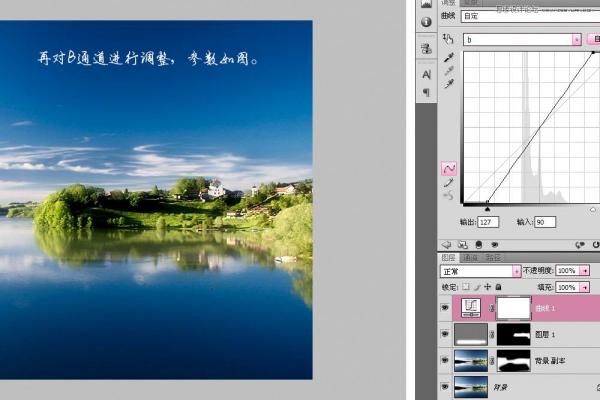Viewport: 600px width, 400px height.
Task: Select the 背景 layer thumbnail
Action: click(471, 387)
